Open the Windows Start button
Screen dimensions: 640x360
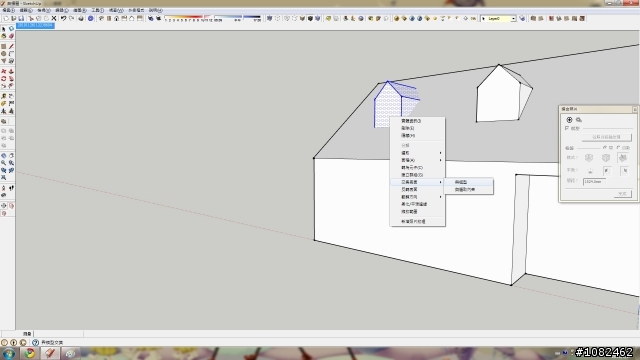9,353
